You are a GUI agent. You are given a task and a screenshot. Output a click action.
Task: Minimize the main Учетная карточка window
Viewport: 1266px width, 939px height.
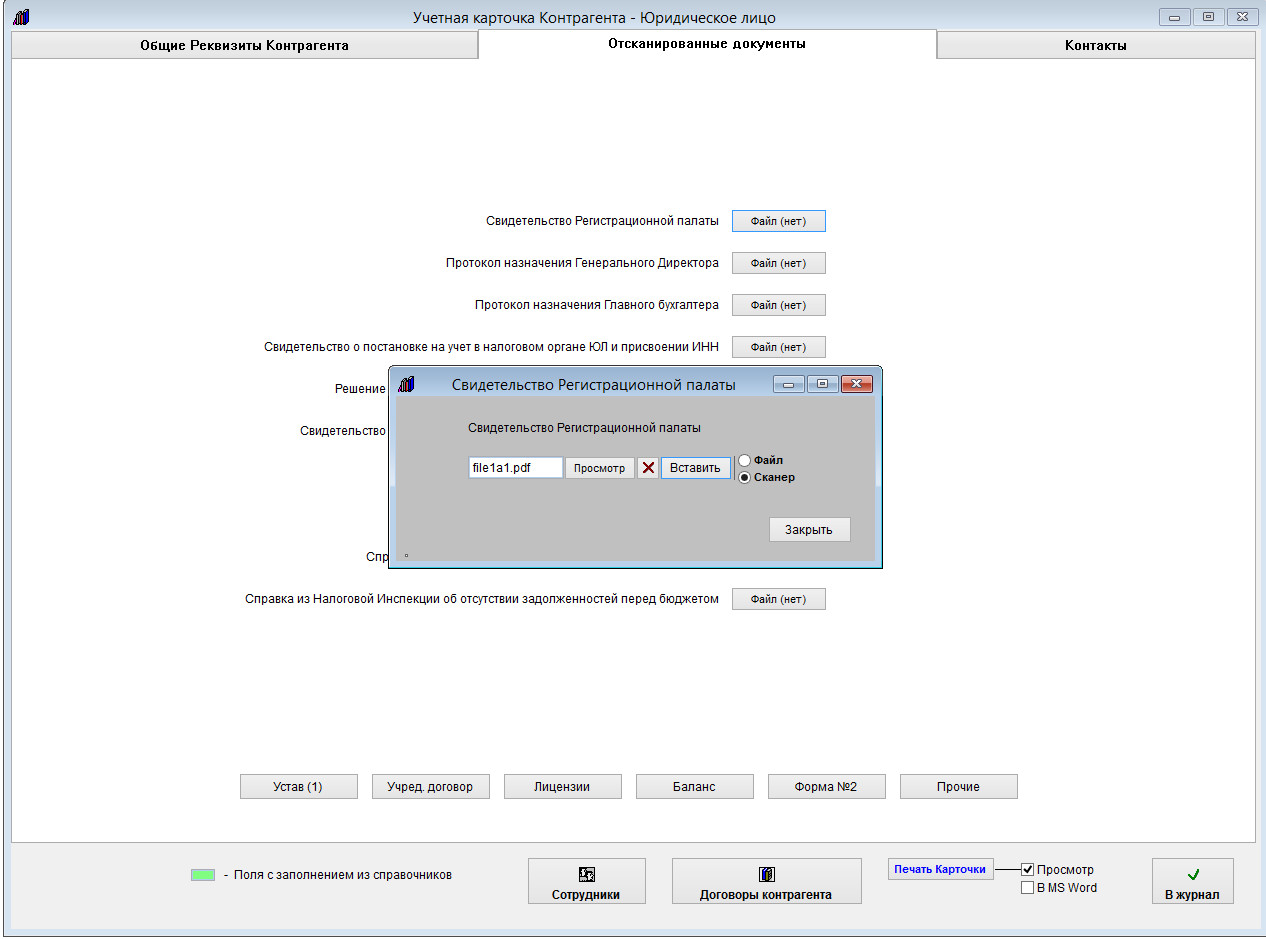pos(1174,17)
